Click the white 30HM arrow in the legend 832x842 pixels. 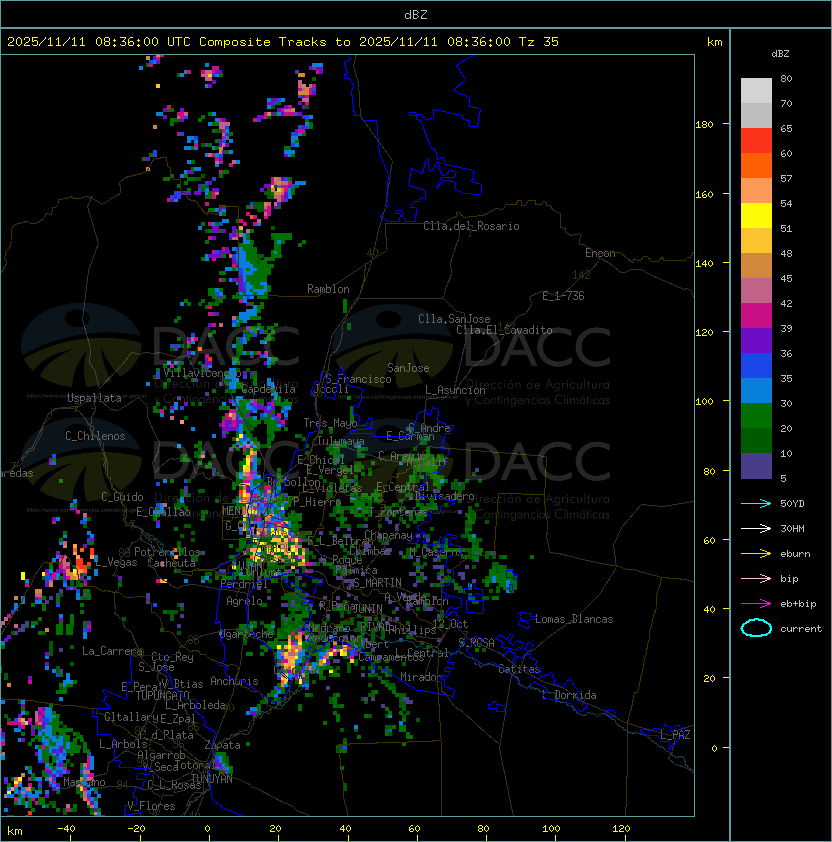pyautogui.click(x=756, y=529)
